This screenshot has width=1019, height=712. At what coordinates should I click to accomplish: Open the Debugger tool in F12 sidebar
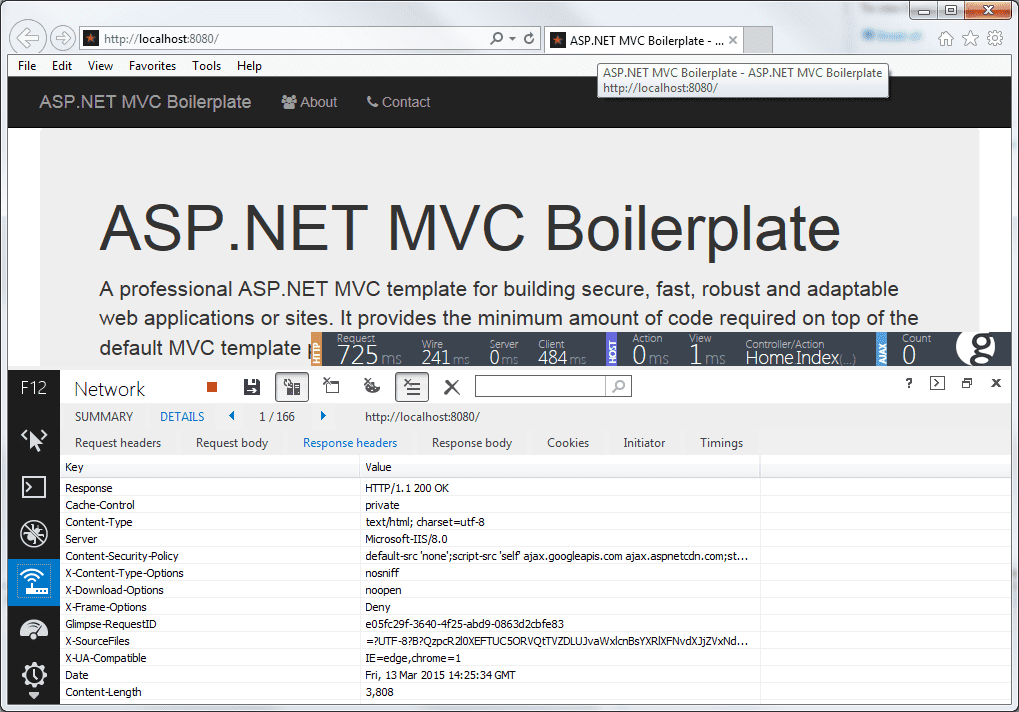34,533
